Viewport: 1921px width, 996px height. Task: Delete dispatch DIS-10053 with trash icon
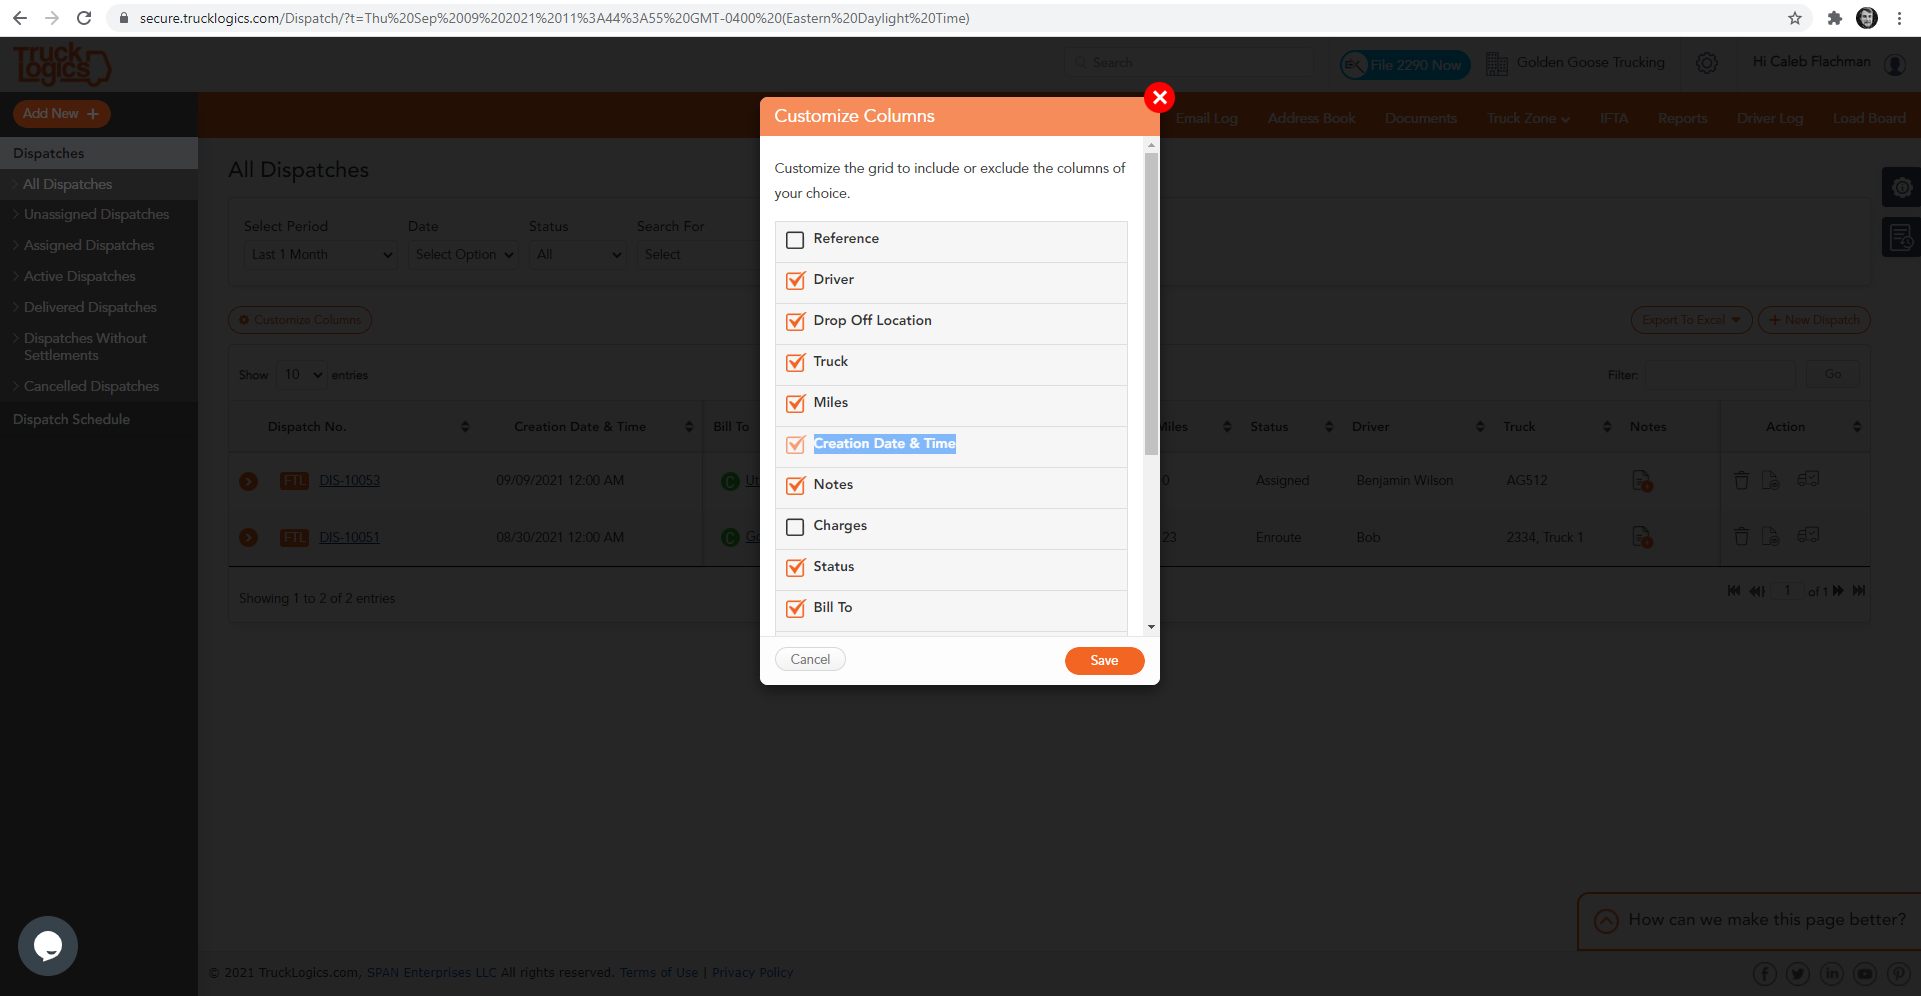(x=1741, y=480)
